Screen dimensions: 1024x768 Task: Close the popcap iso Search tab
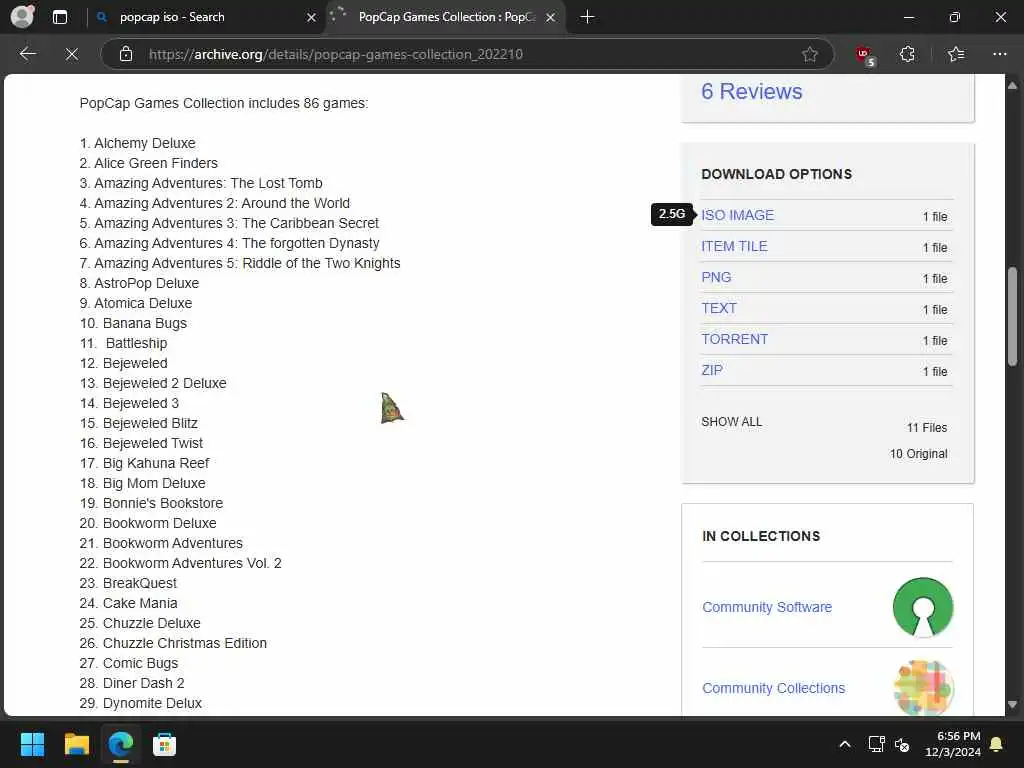312,18
